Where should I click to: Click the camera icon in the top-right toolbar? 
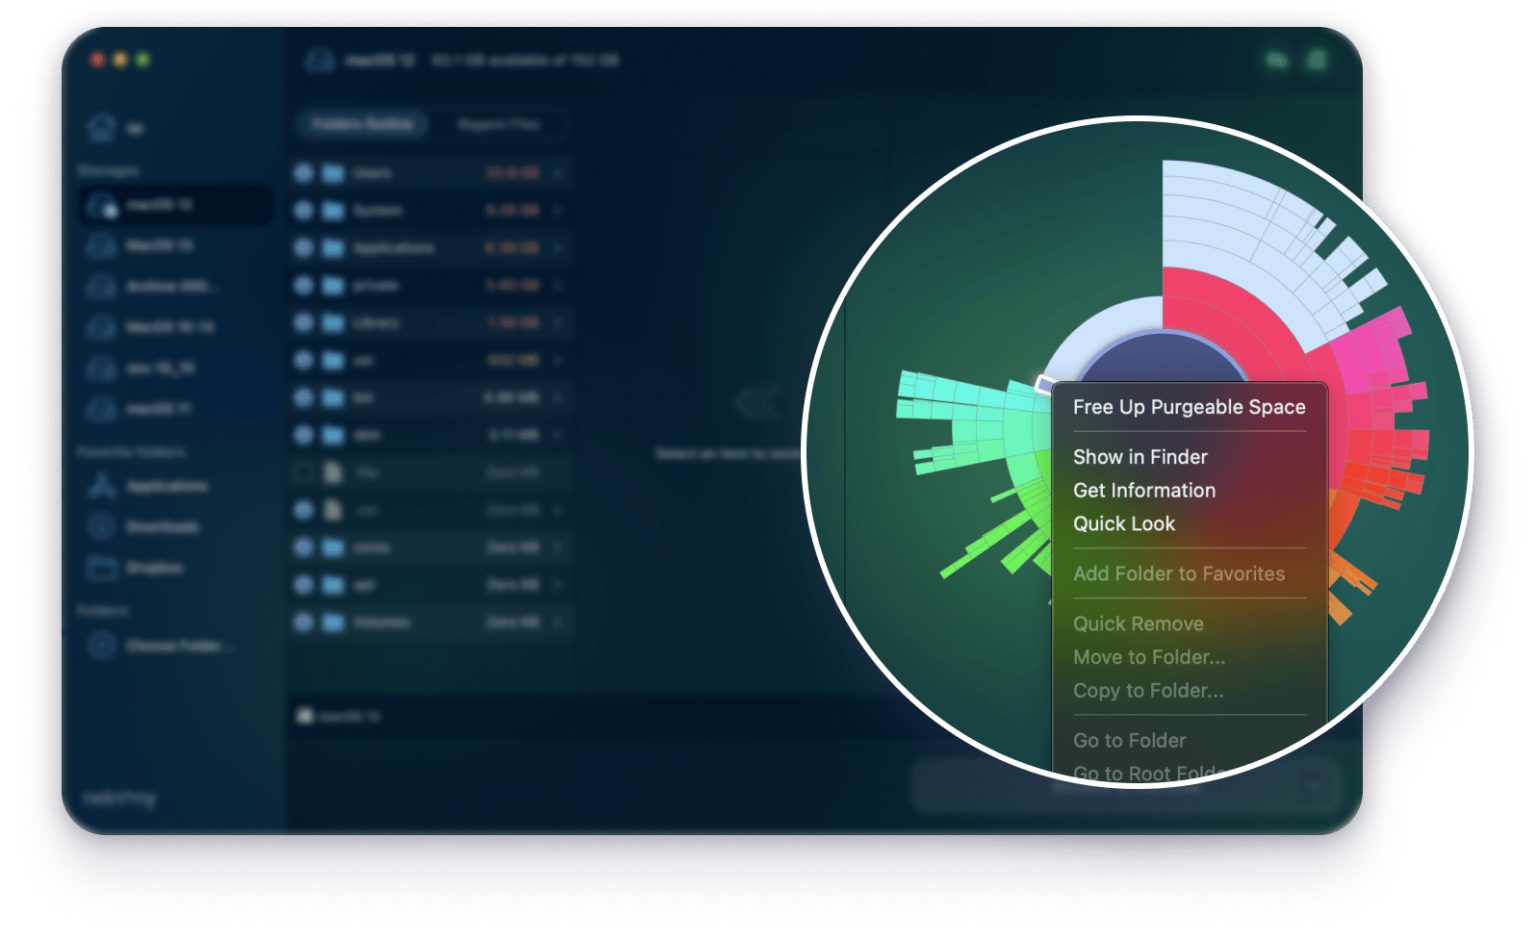click(1277, 60)
